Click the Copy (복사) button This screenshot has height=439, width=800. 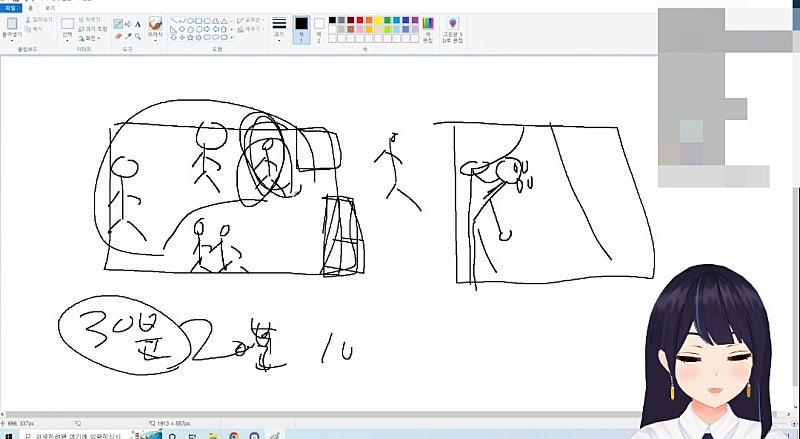click(x=34, y=29)
